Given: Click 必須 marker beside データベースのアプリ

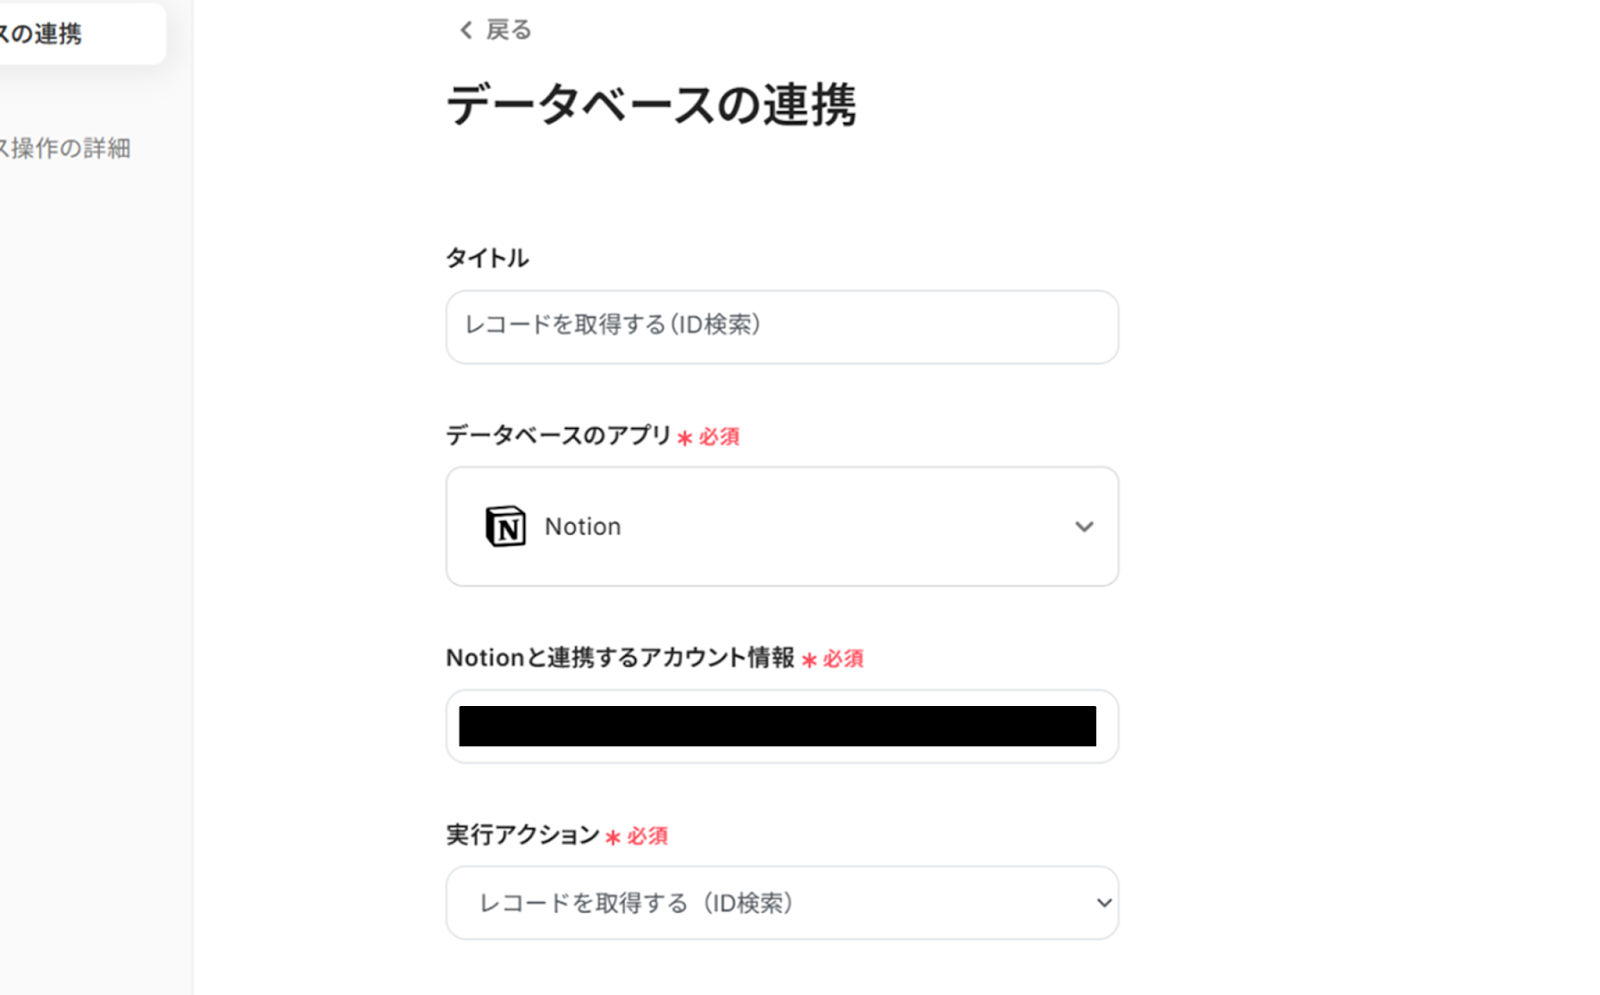Looking at the screenshot, I should 718,437.
